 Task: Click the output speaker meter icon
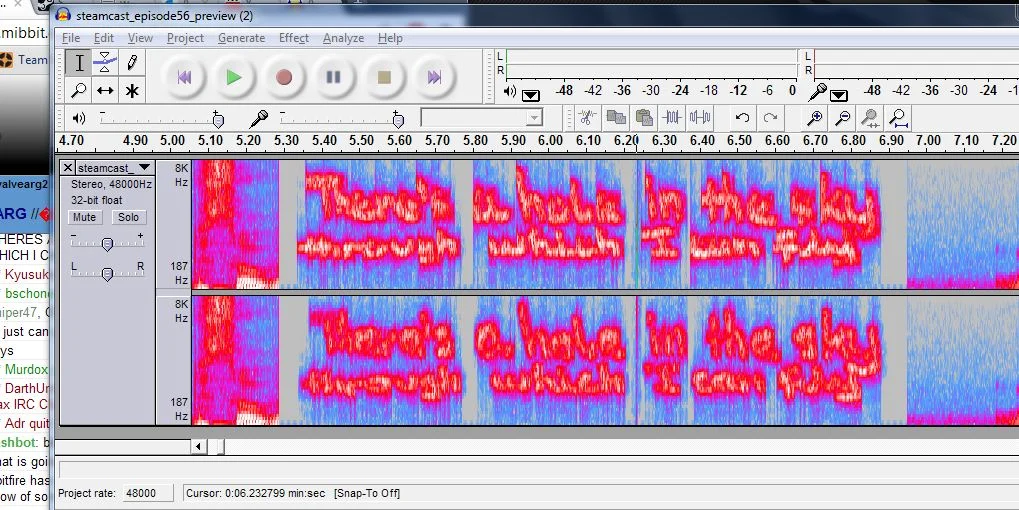[510, 92]
